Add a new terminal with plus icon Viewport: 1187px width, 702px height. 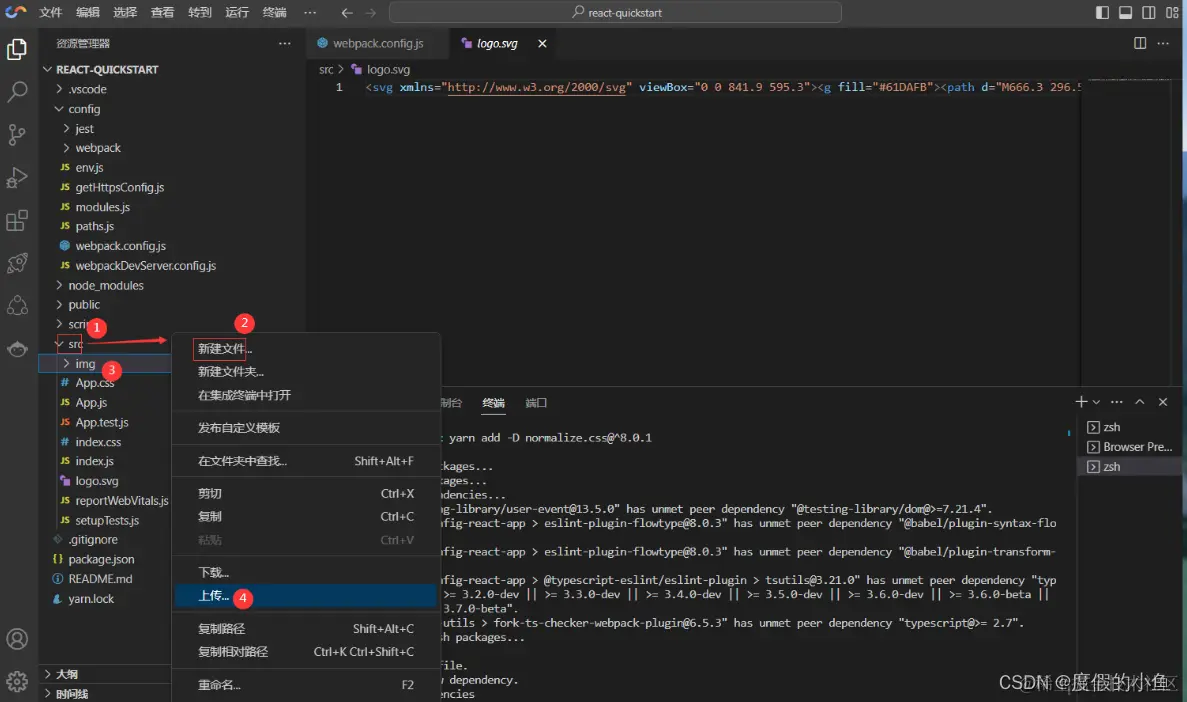click(x=1081, y=402)
